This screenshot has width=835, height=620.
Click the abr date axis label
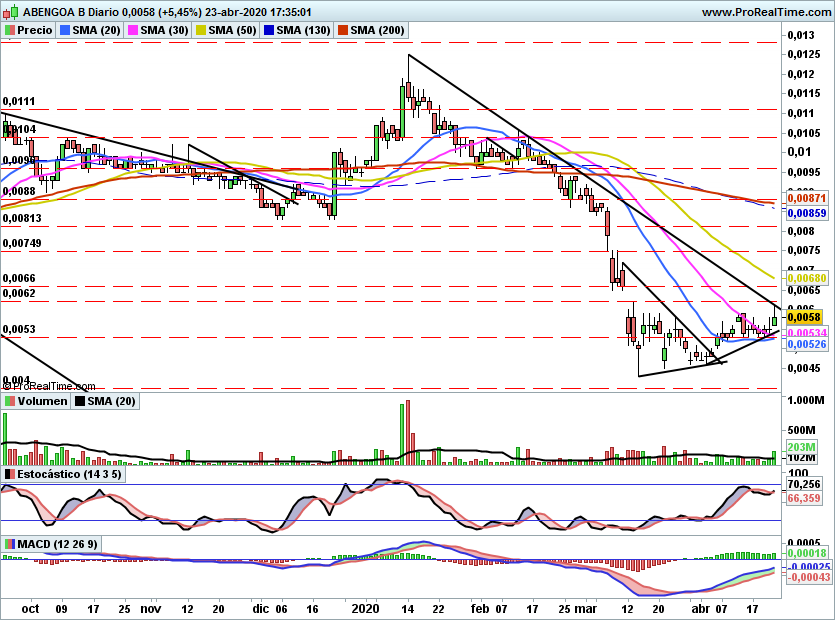pyautogui.click(x=701, y=609)
